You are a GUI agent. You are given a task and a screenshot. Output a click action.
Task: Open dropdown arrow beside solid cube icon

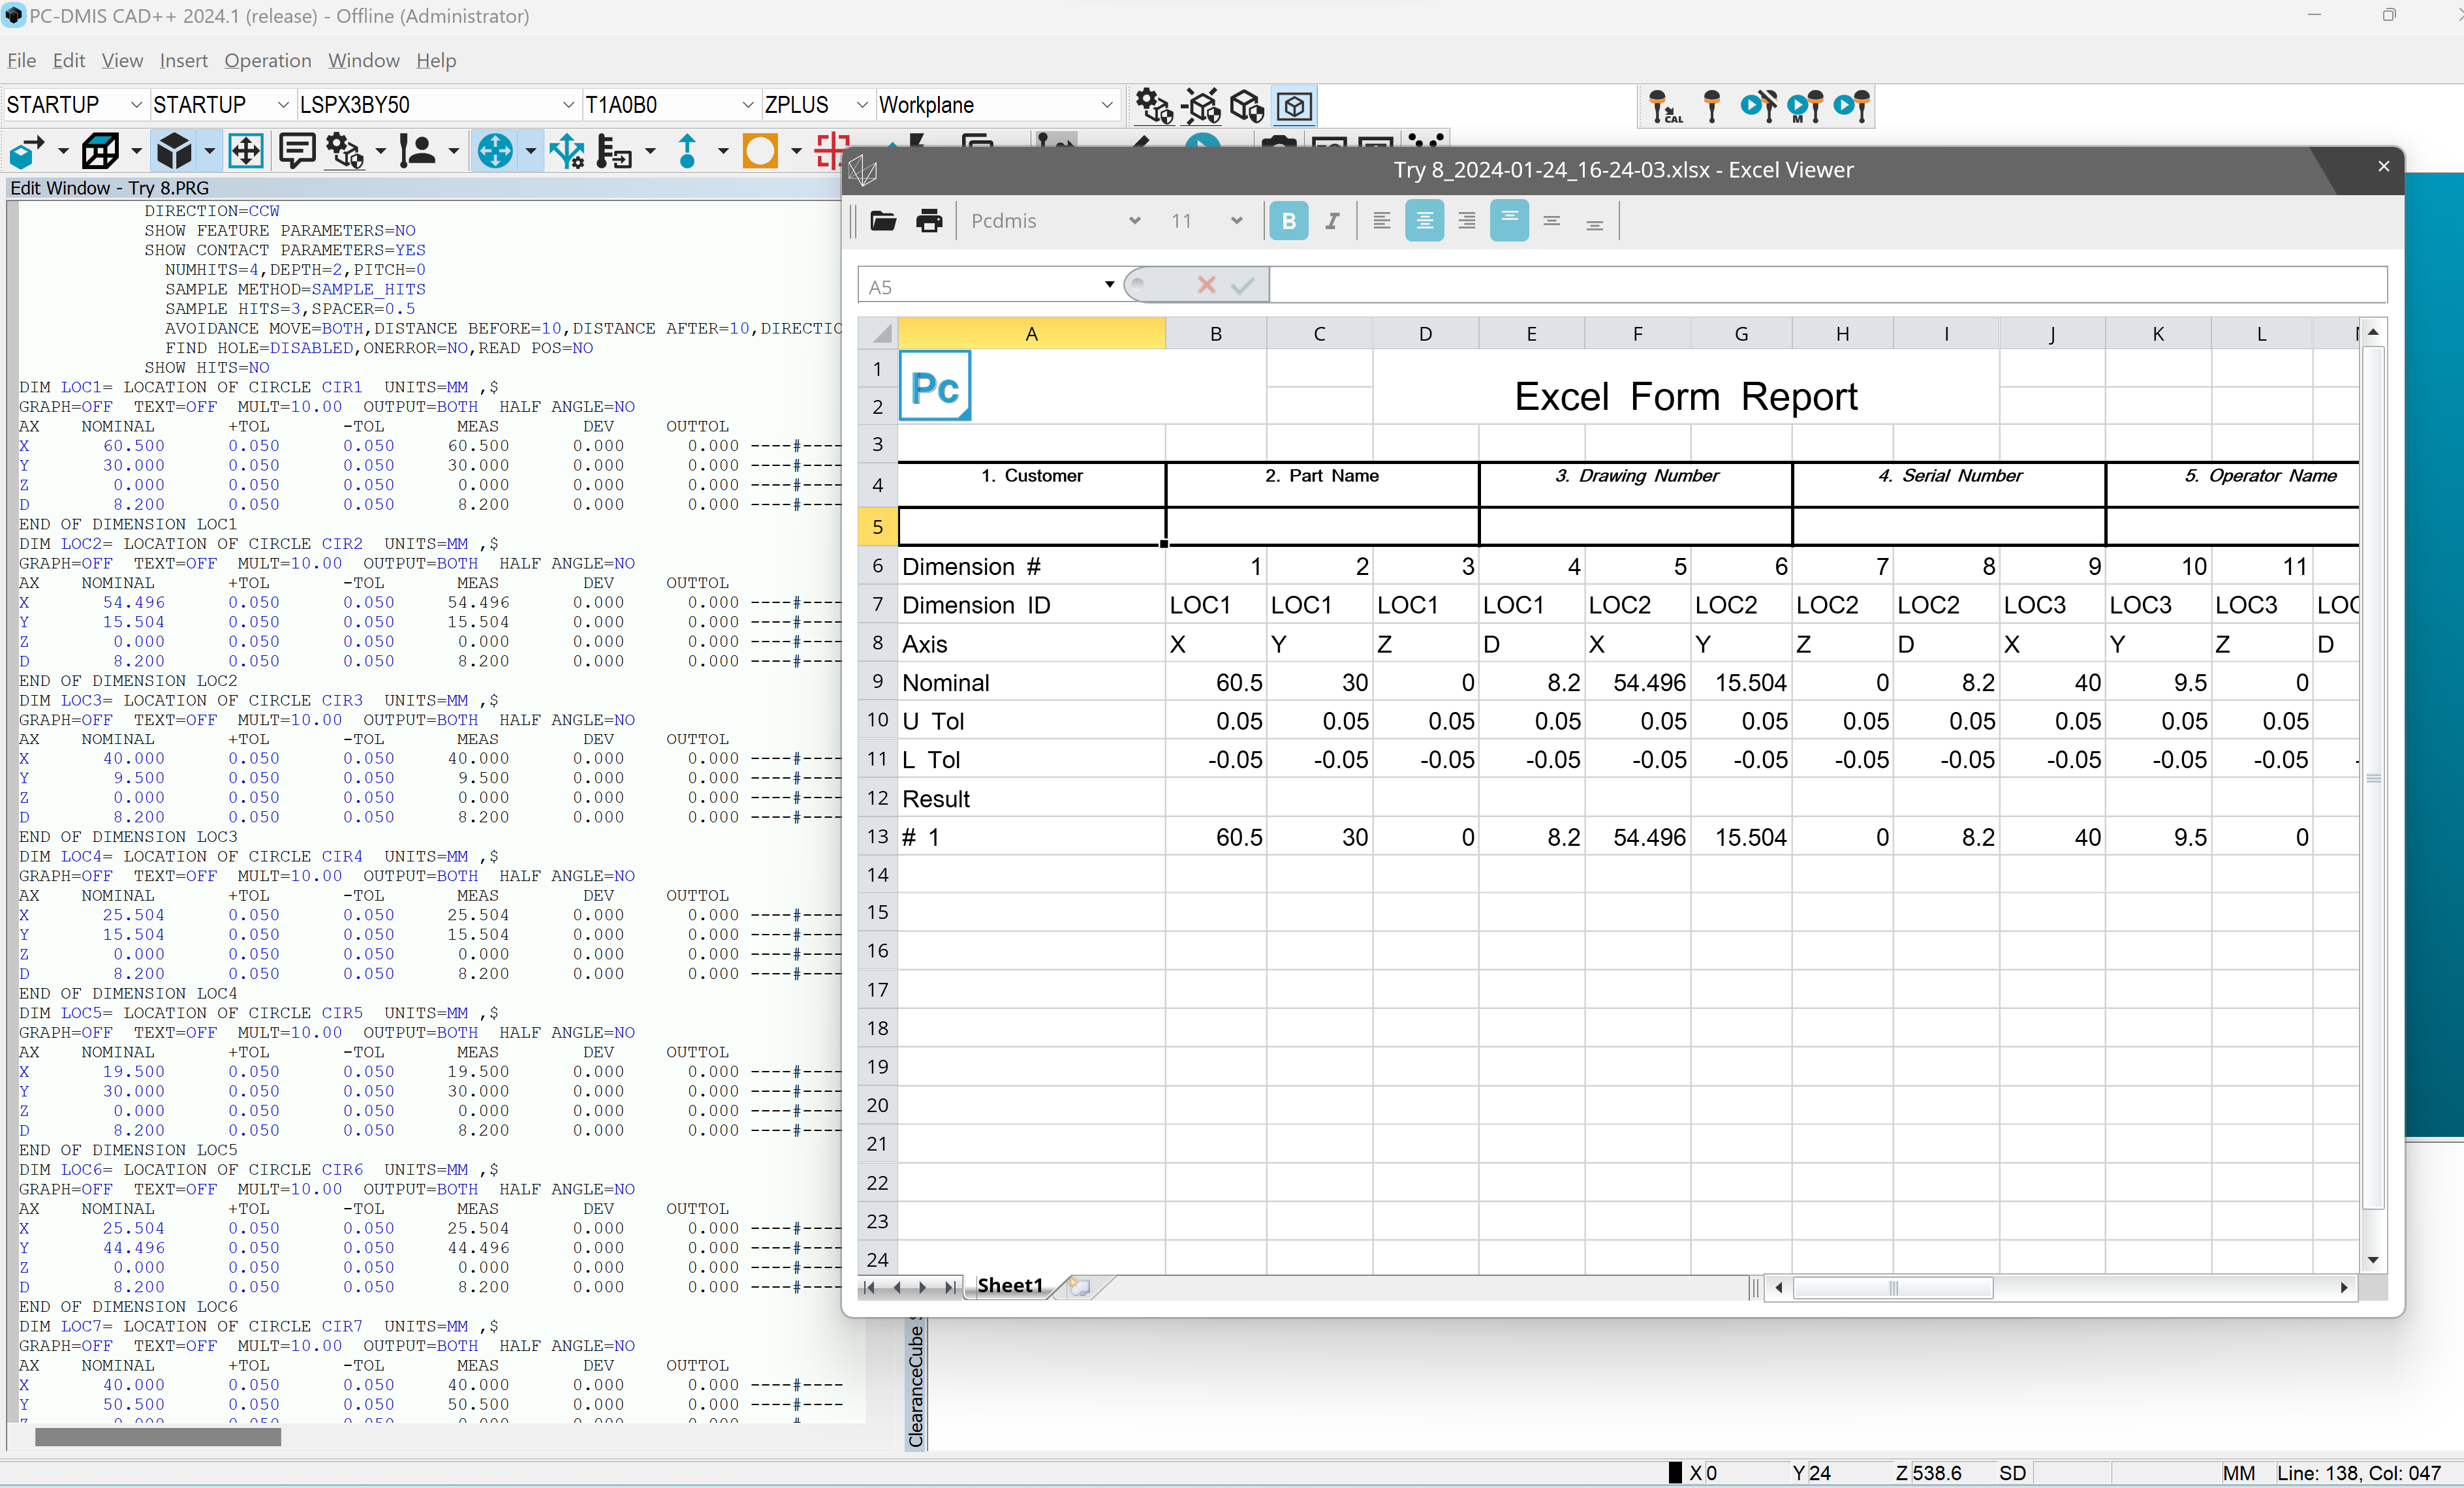(209, 152)
